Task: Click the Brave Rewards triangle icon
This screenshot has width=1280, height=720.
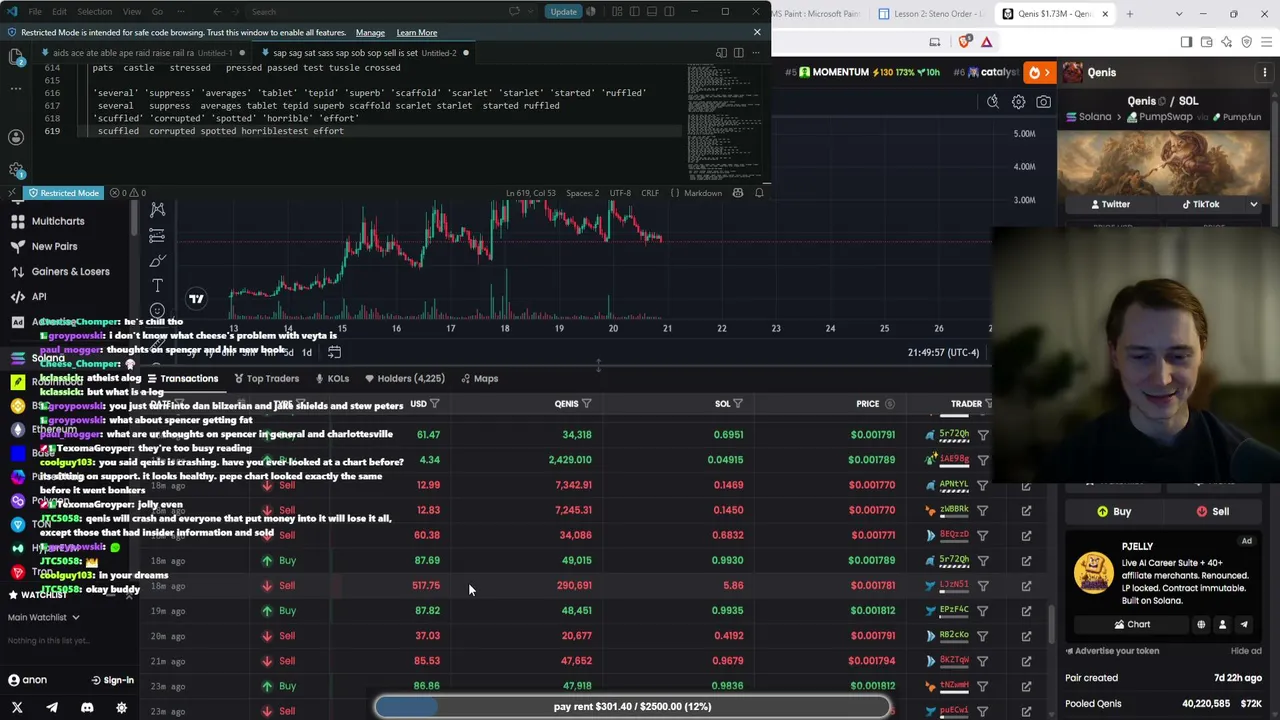Action: (x=986, y=42)
